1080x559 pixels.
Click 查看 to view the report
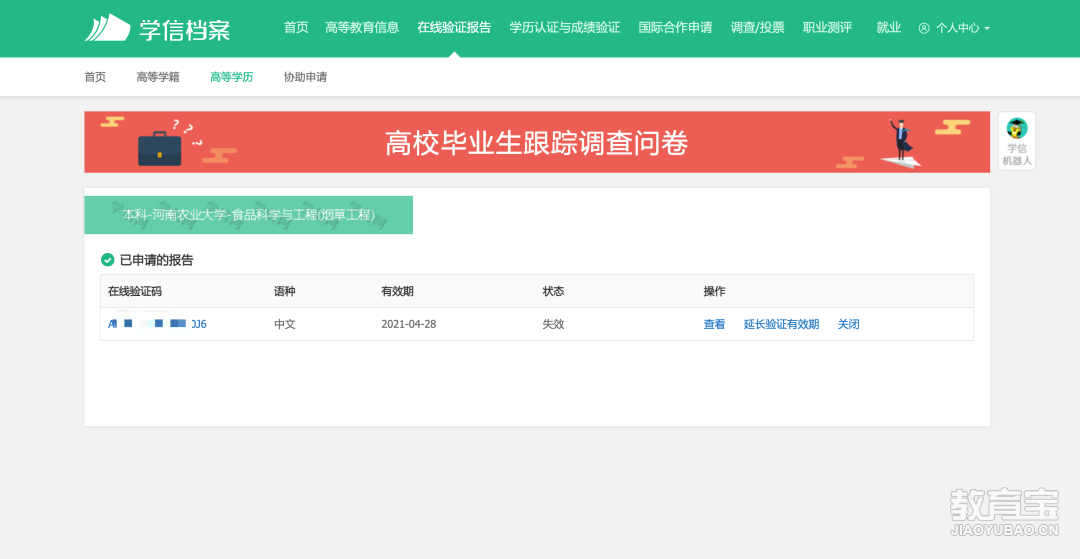(714, 324)
